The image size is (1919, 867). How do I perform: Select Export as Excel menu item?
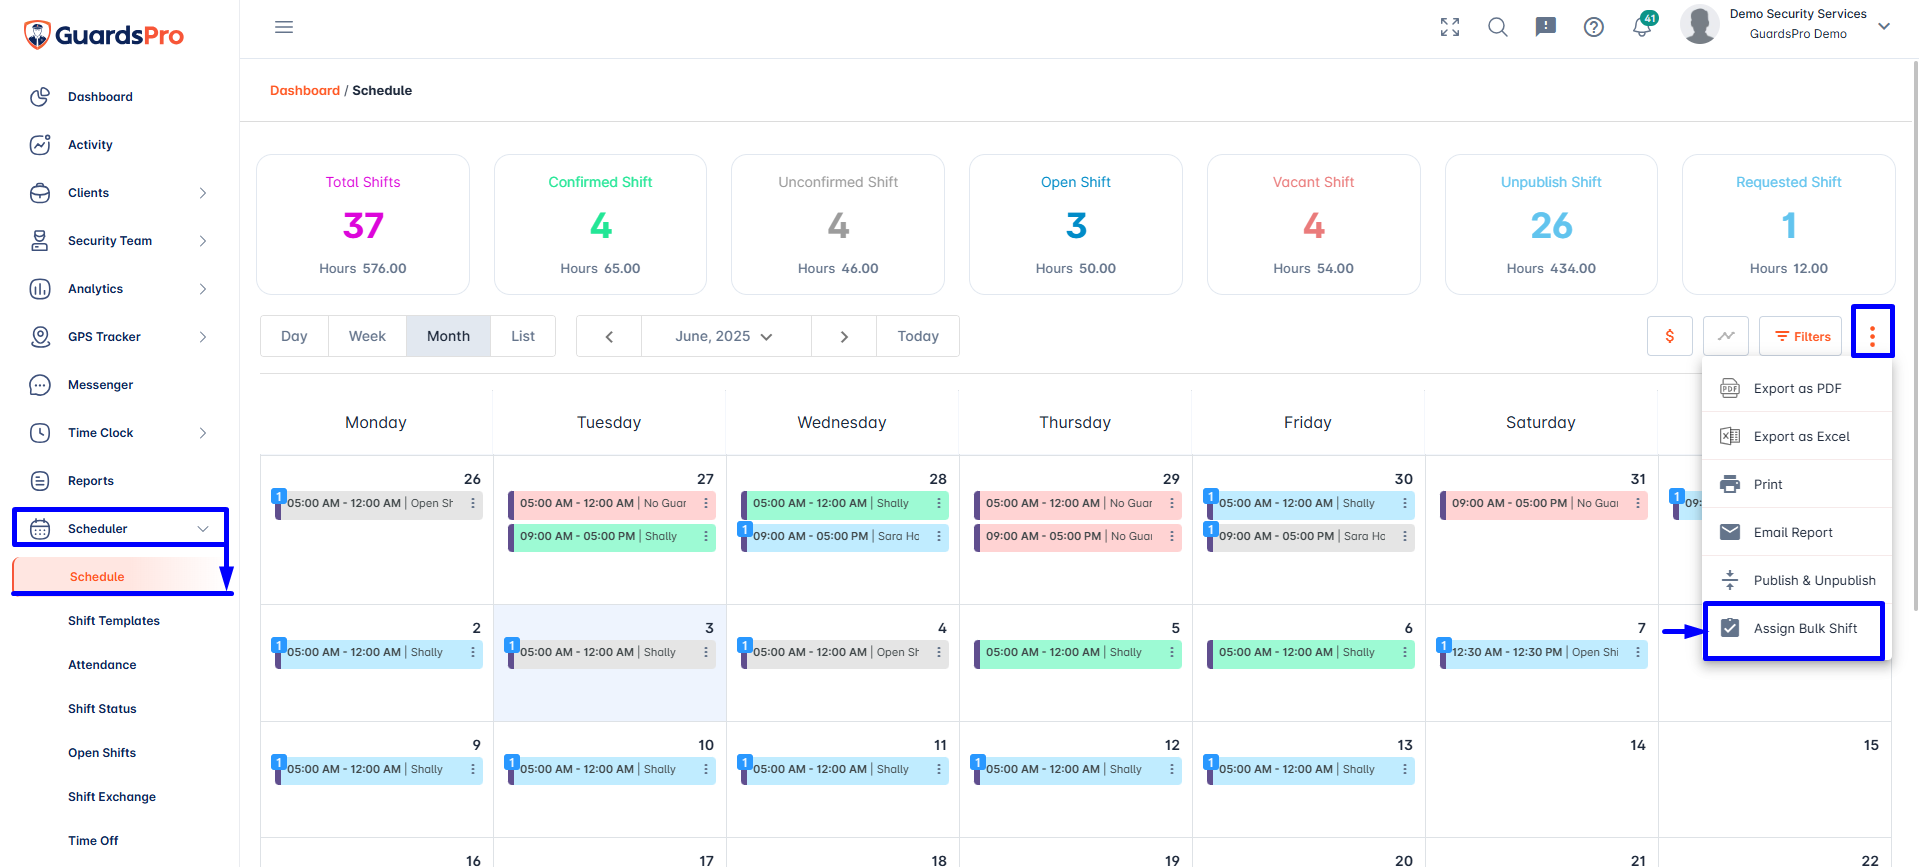pos(1797,436)
